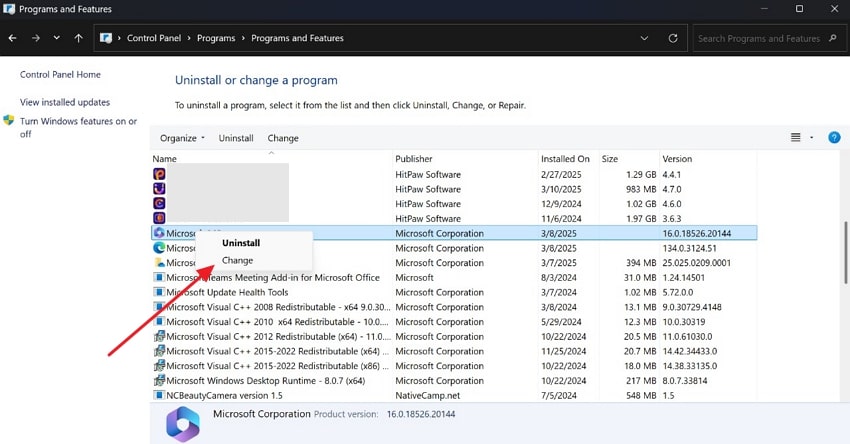
Task: Click the back navigation arrow
Action: (13, 38)
